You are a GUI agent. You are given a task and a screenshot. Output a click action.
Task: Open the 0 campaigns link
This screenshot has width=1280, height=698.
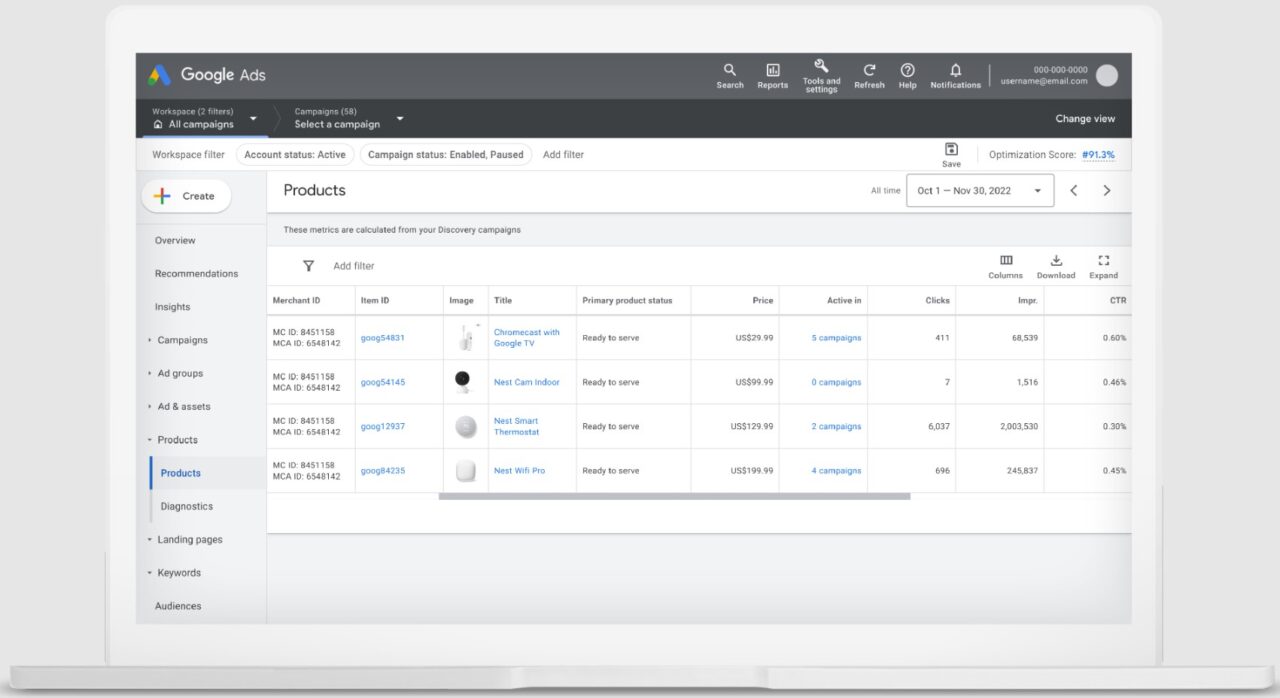pyautogui.click(x=836, y=382)
